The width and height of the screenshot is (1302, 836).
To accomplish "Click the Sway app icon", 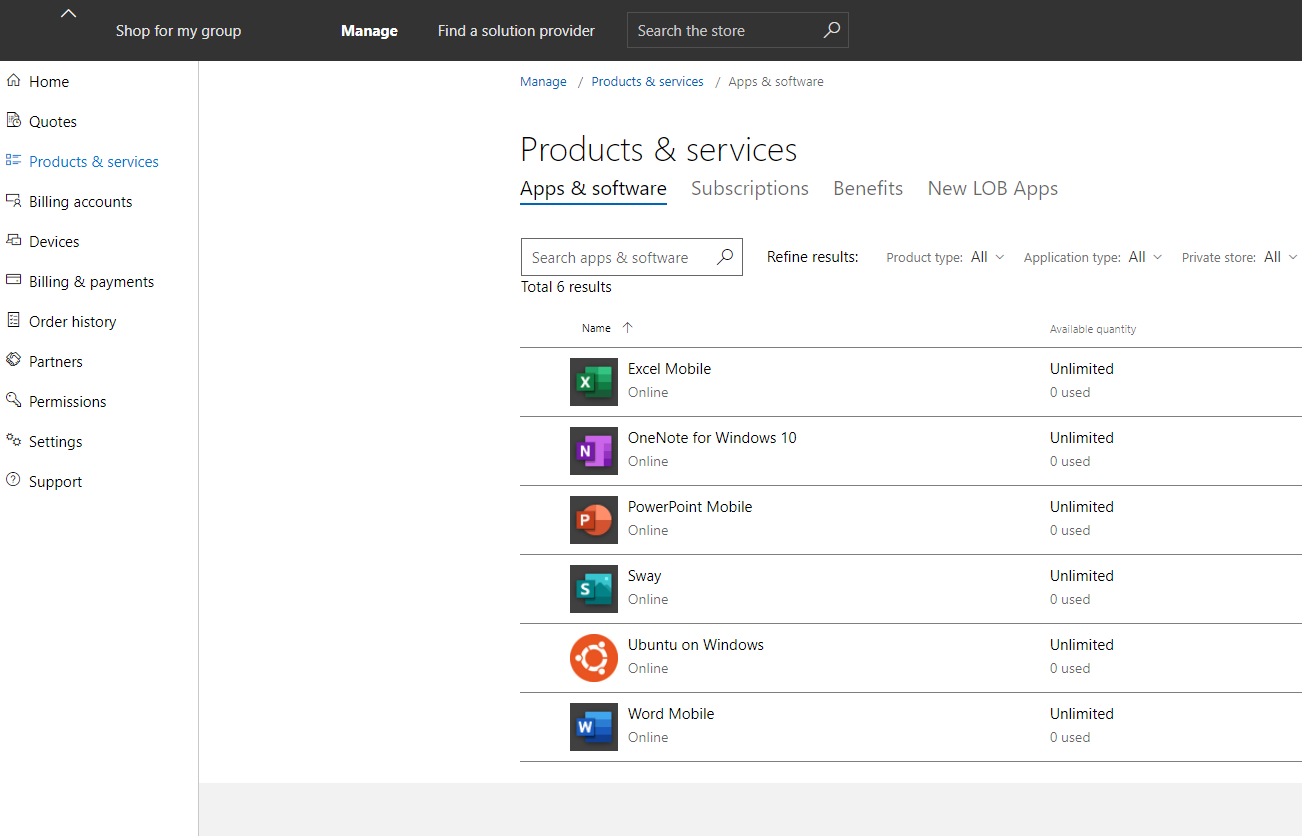I will pos(594,589).
